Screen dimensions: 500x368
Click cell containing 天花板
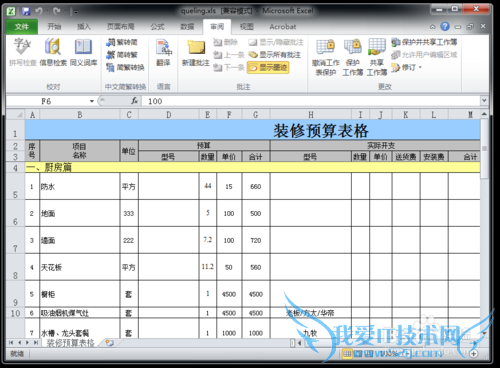80,267
